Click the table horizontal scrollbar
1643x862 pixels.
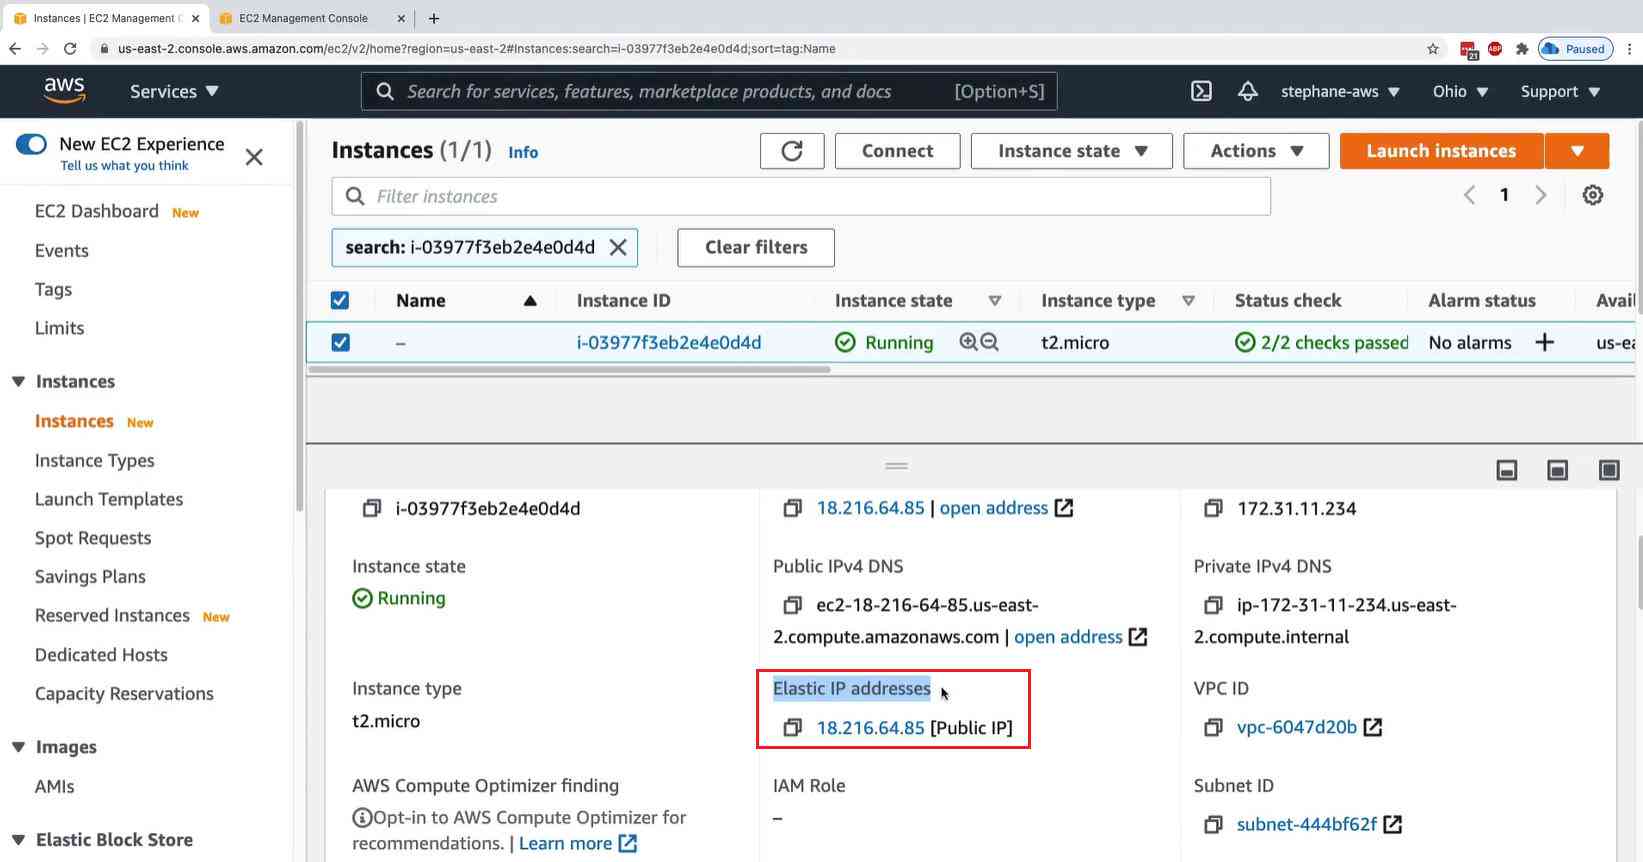(x=570, y=369)
